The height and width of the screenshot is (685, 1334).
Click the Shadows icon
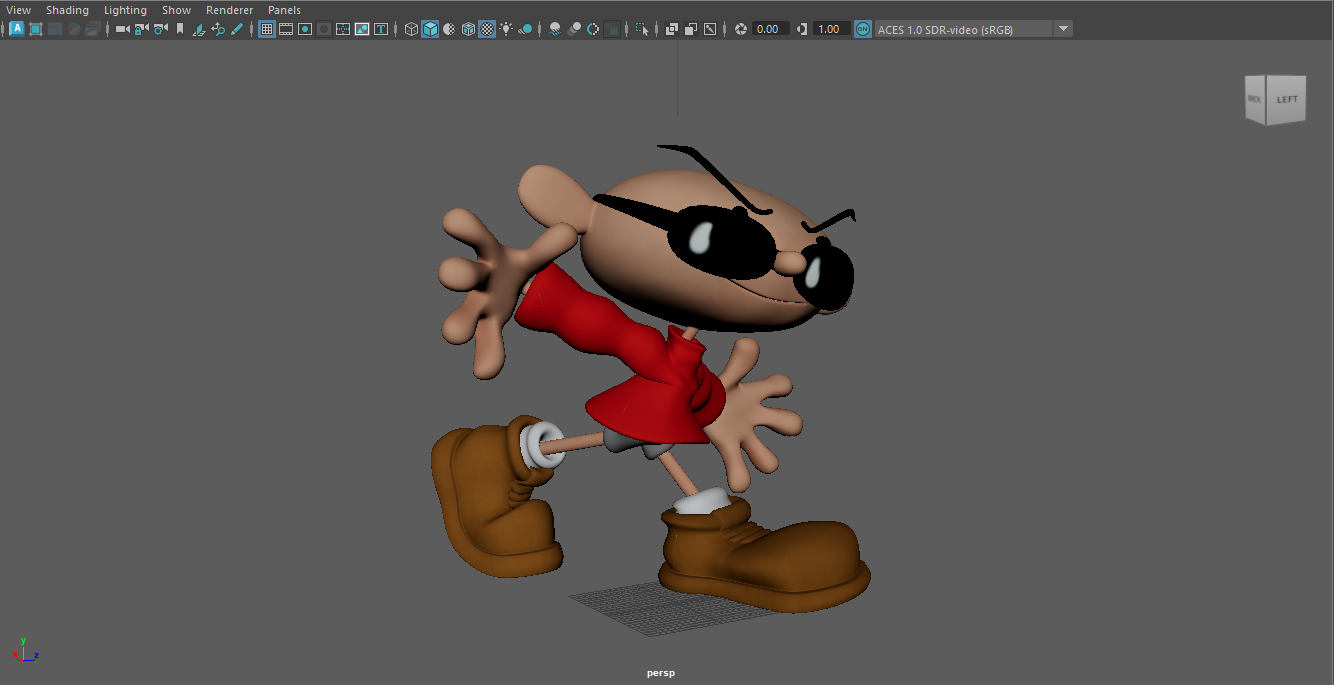(525, 29)
